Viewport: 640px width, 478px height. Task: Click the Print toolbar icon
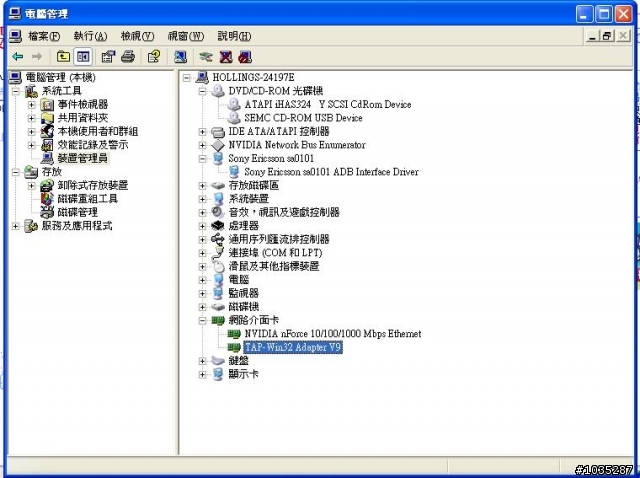click(128, 57)
